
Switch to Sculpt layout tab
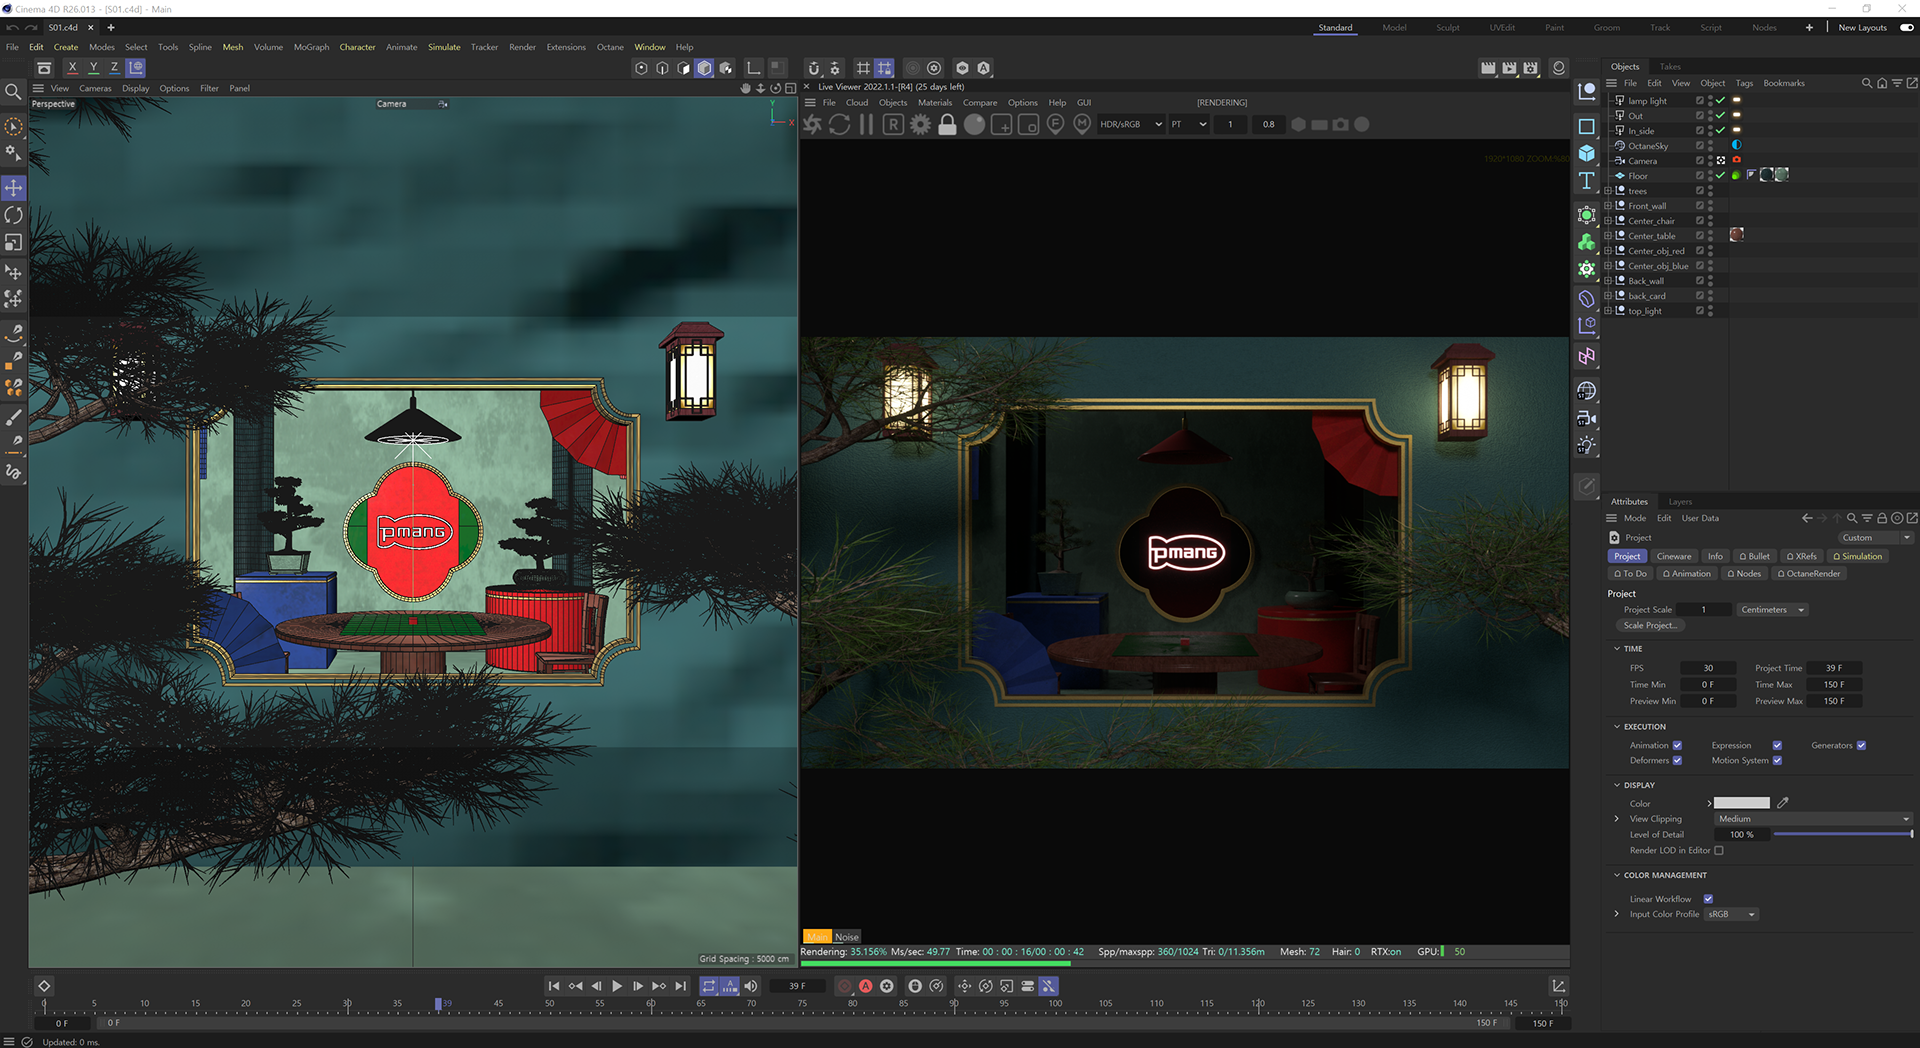click(x=1448, y=28)
